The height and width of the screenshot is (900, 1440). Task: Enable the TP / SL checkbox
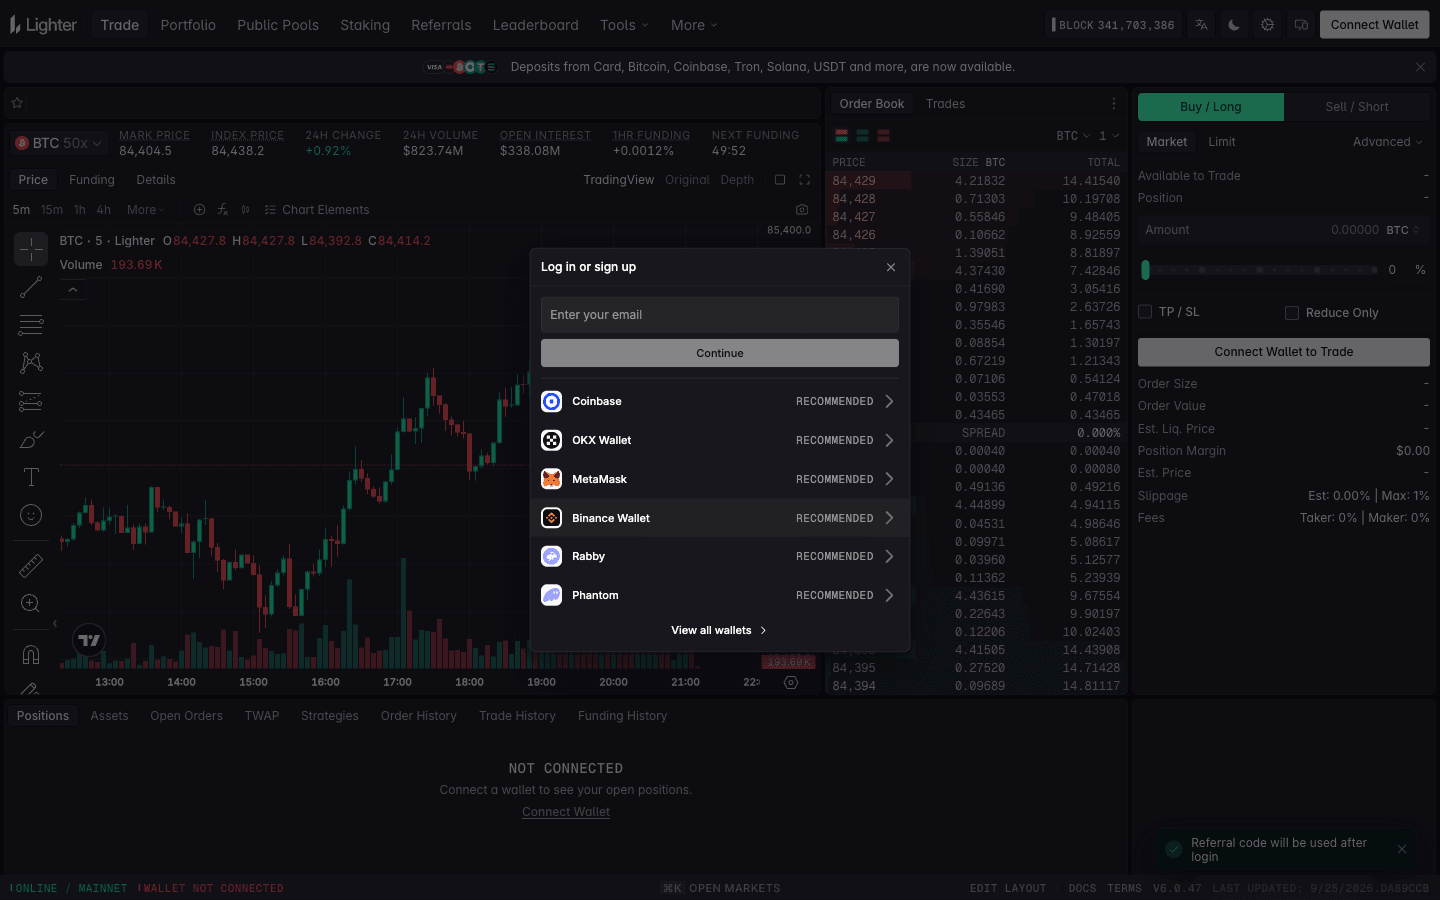1146,312
